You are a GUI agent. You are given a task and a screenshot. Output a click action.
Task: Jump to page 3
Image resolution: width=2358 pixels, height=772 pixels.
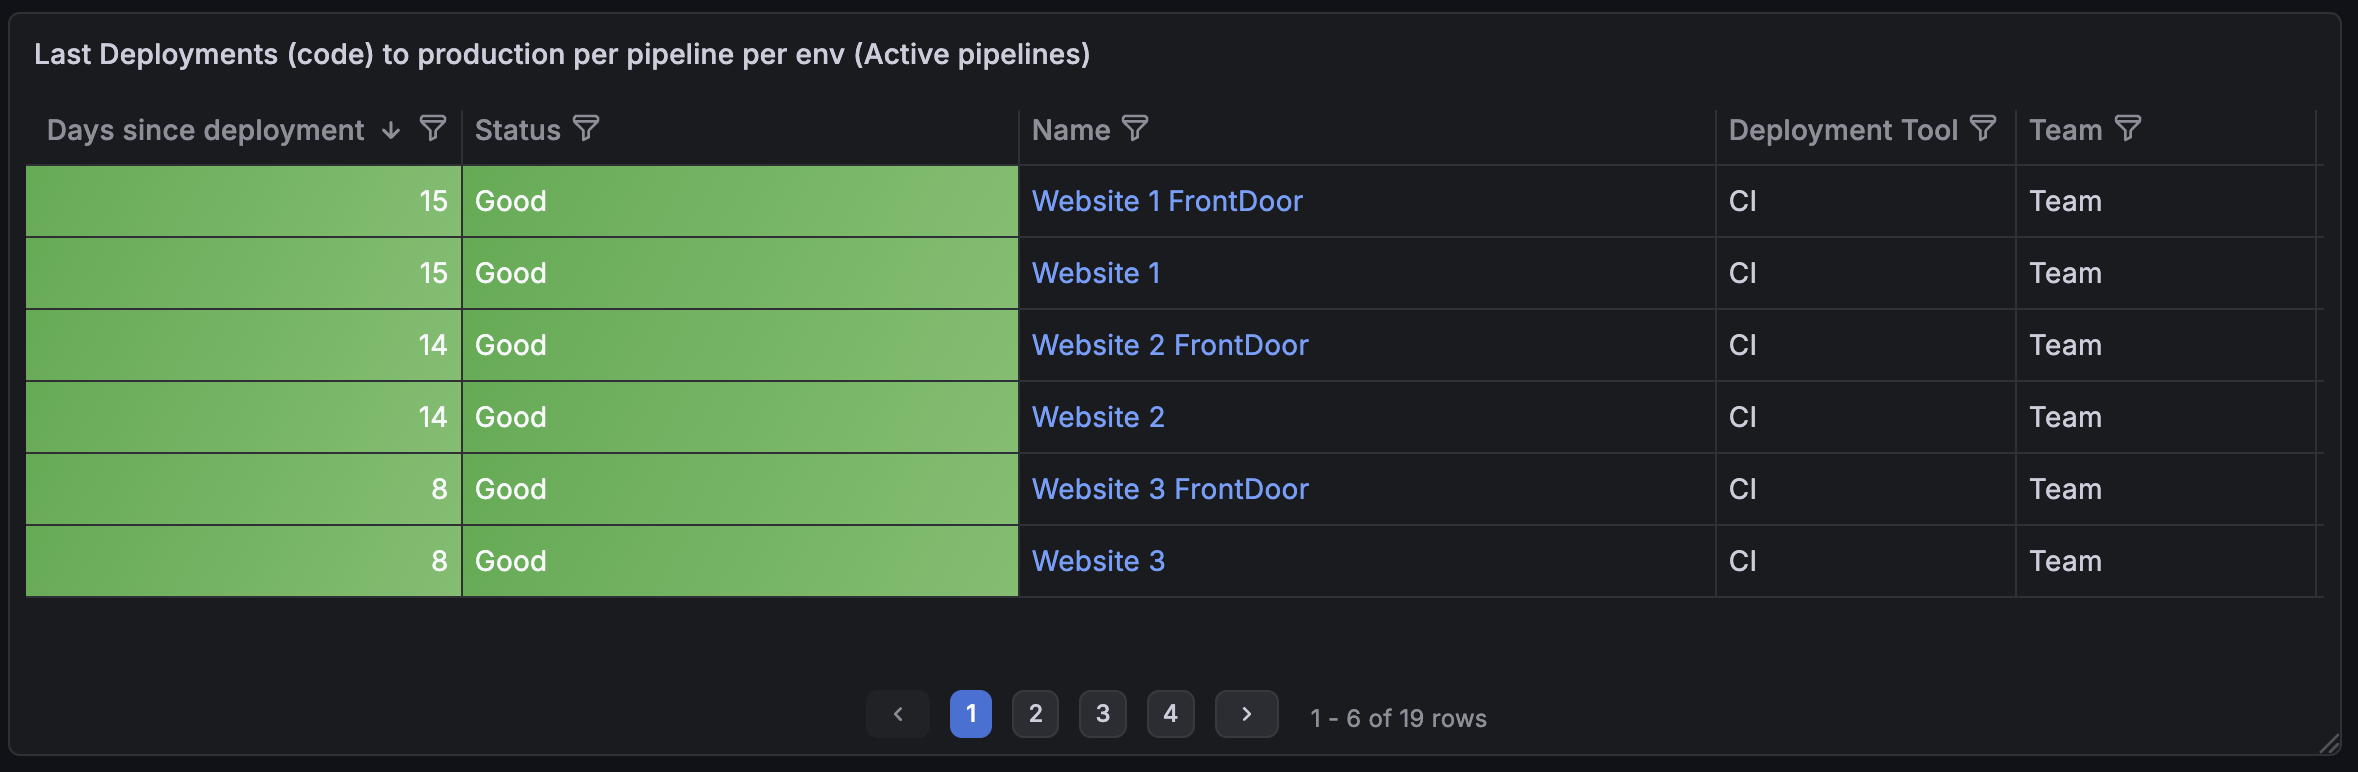(x=1103, y=714)
